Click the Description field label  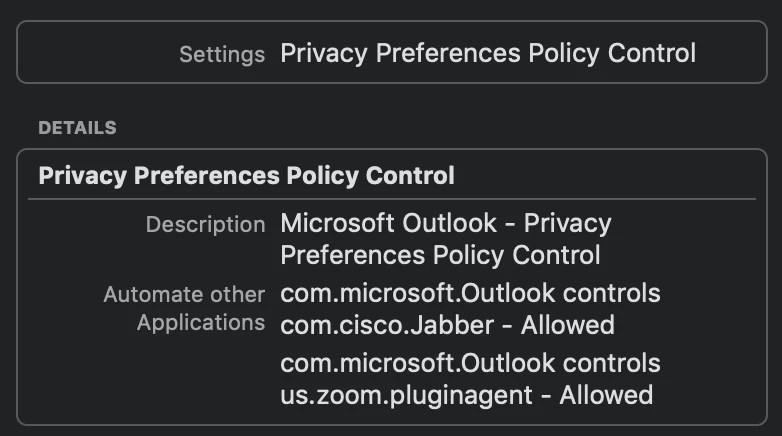coord(205,224)
